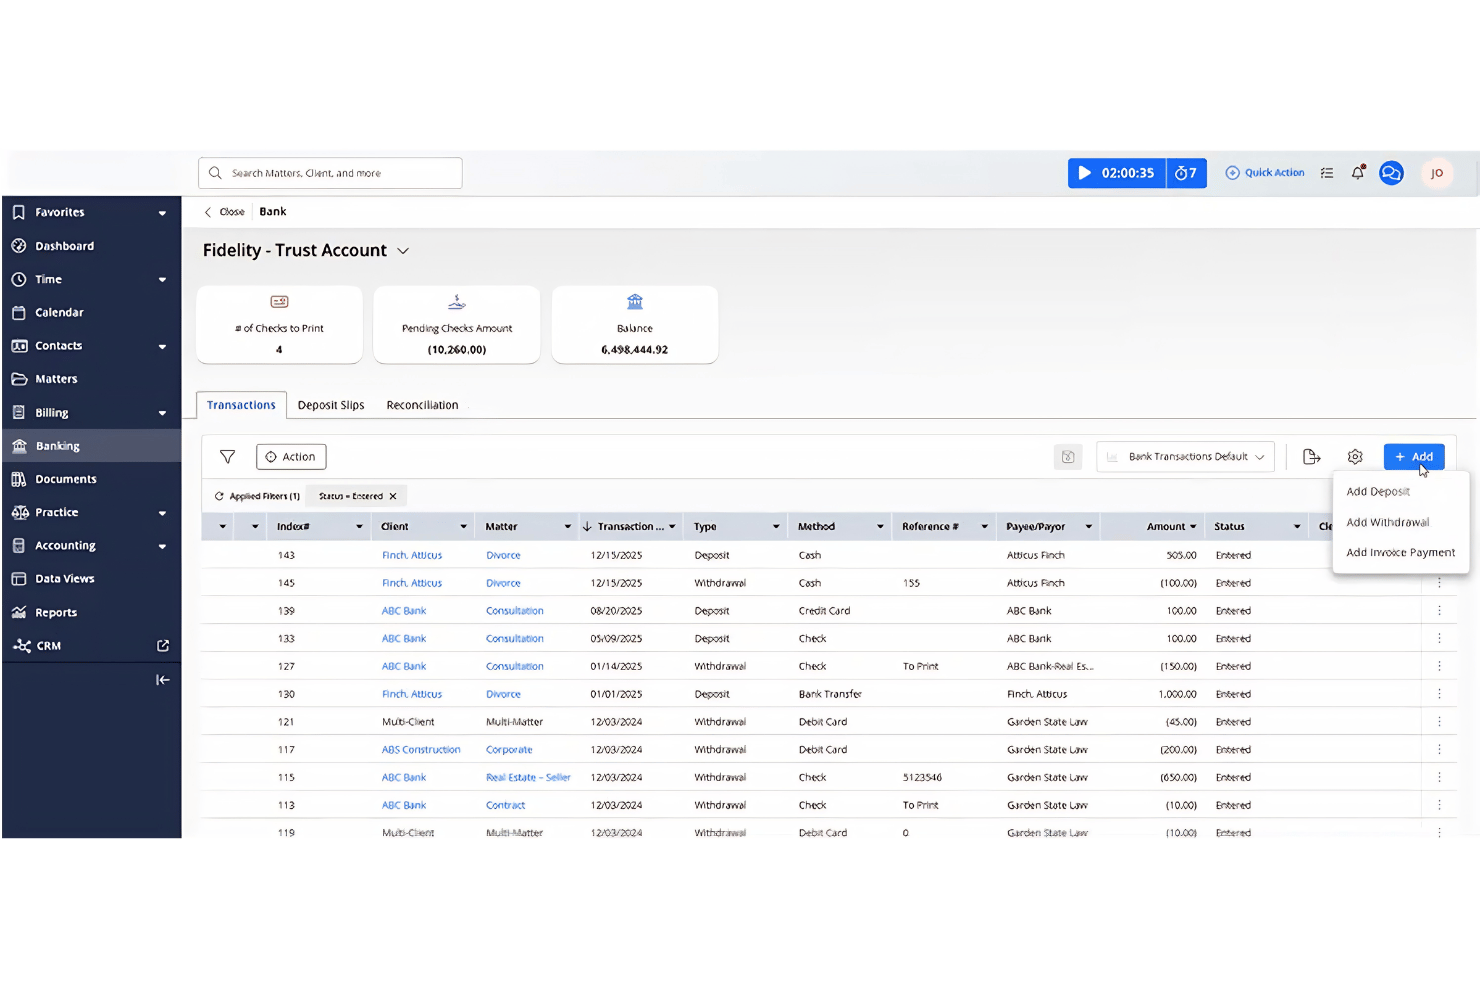
Task: Choose Add Withdrawal from menu
Action: pos(1388,523)
